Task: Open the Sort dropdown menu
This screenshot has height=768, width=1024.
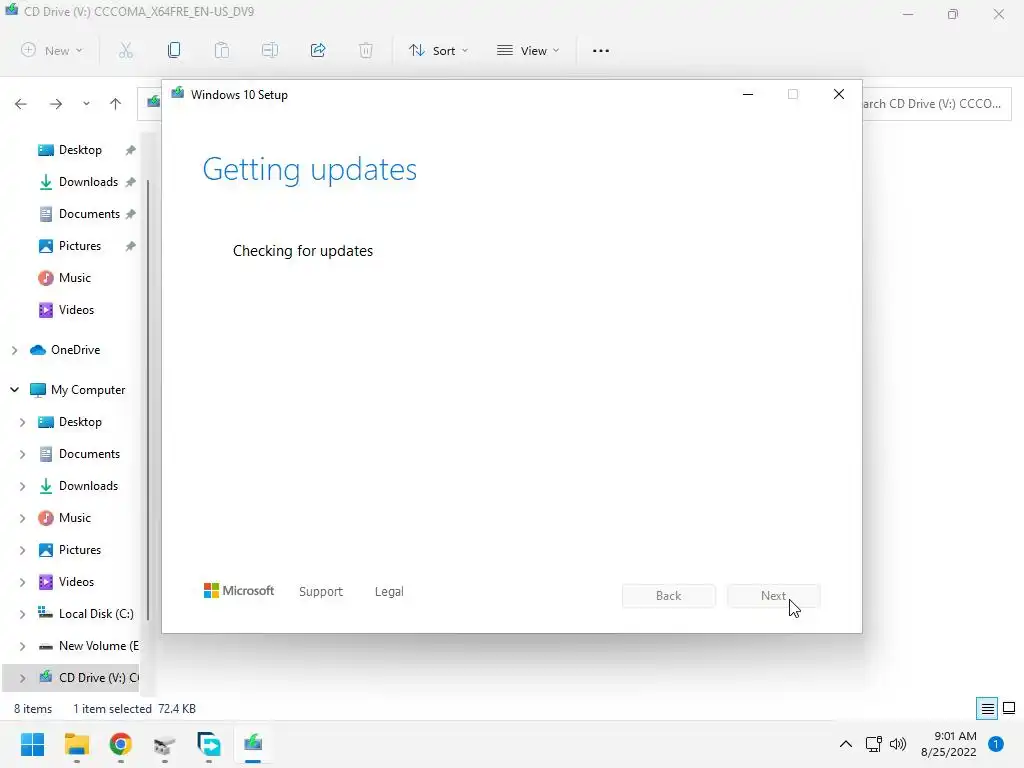Action: pos(438,50)
